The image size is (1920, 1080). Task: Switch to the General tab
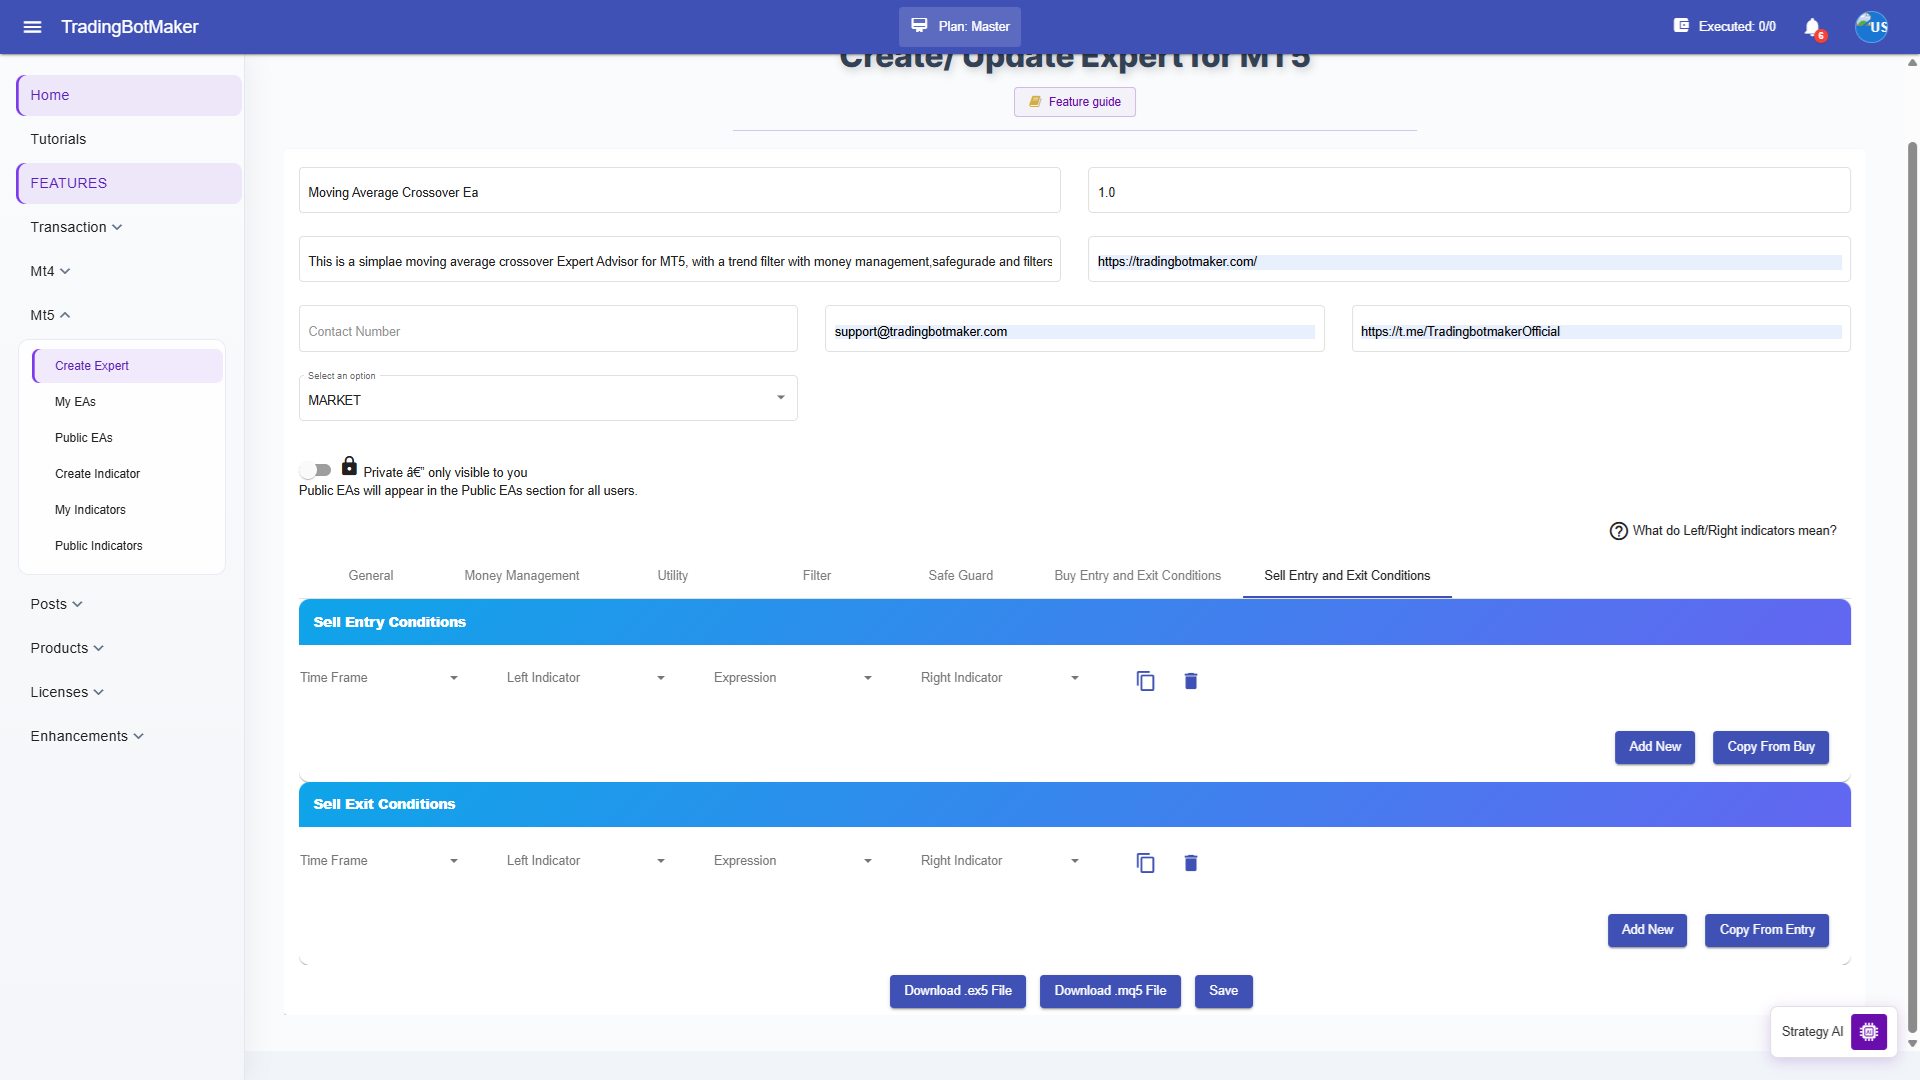click(x=371, y=576)
